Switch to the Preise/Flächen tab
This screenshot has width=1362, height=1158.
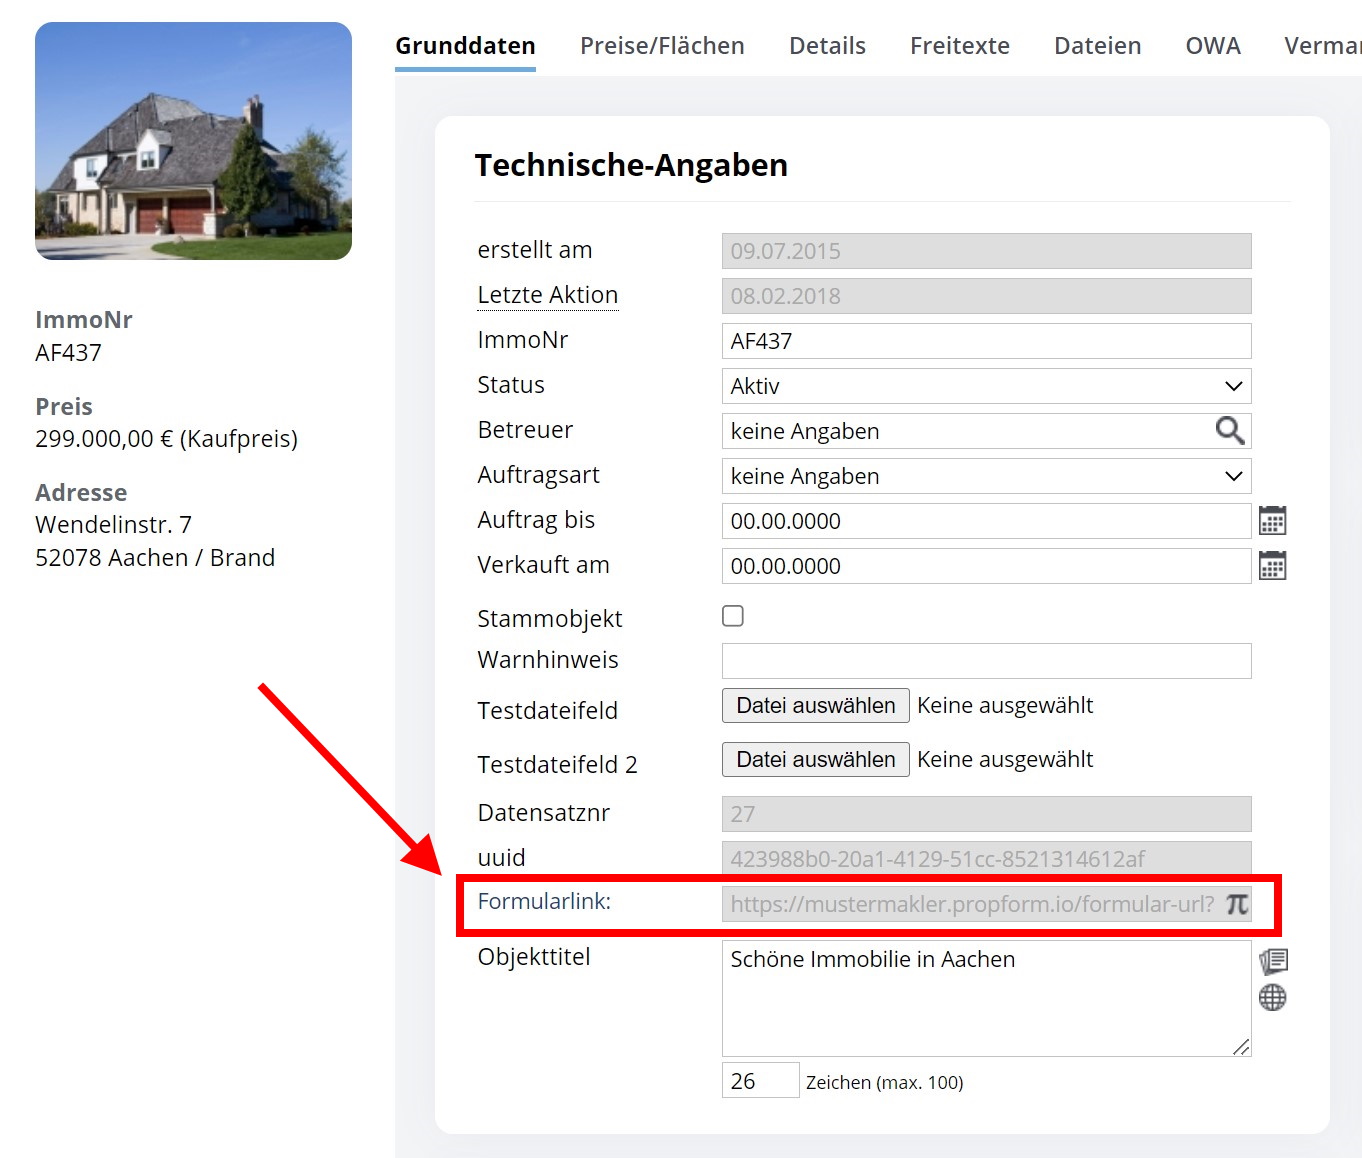coord(662,46)
